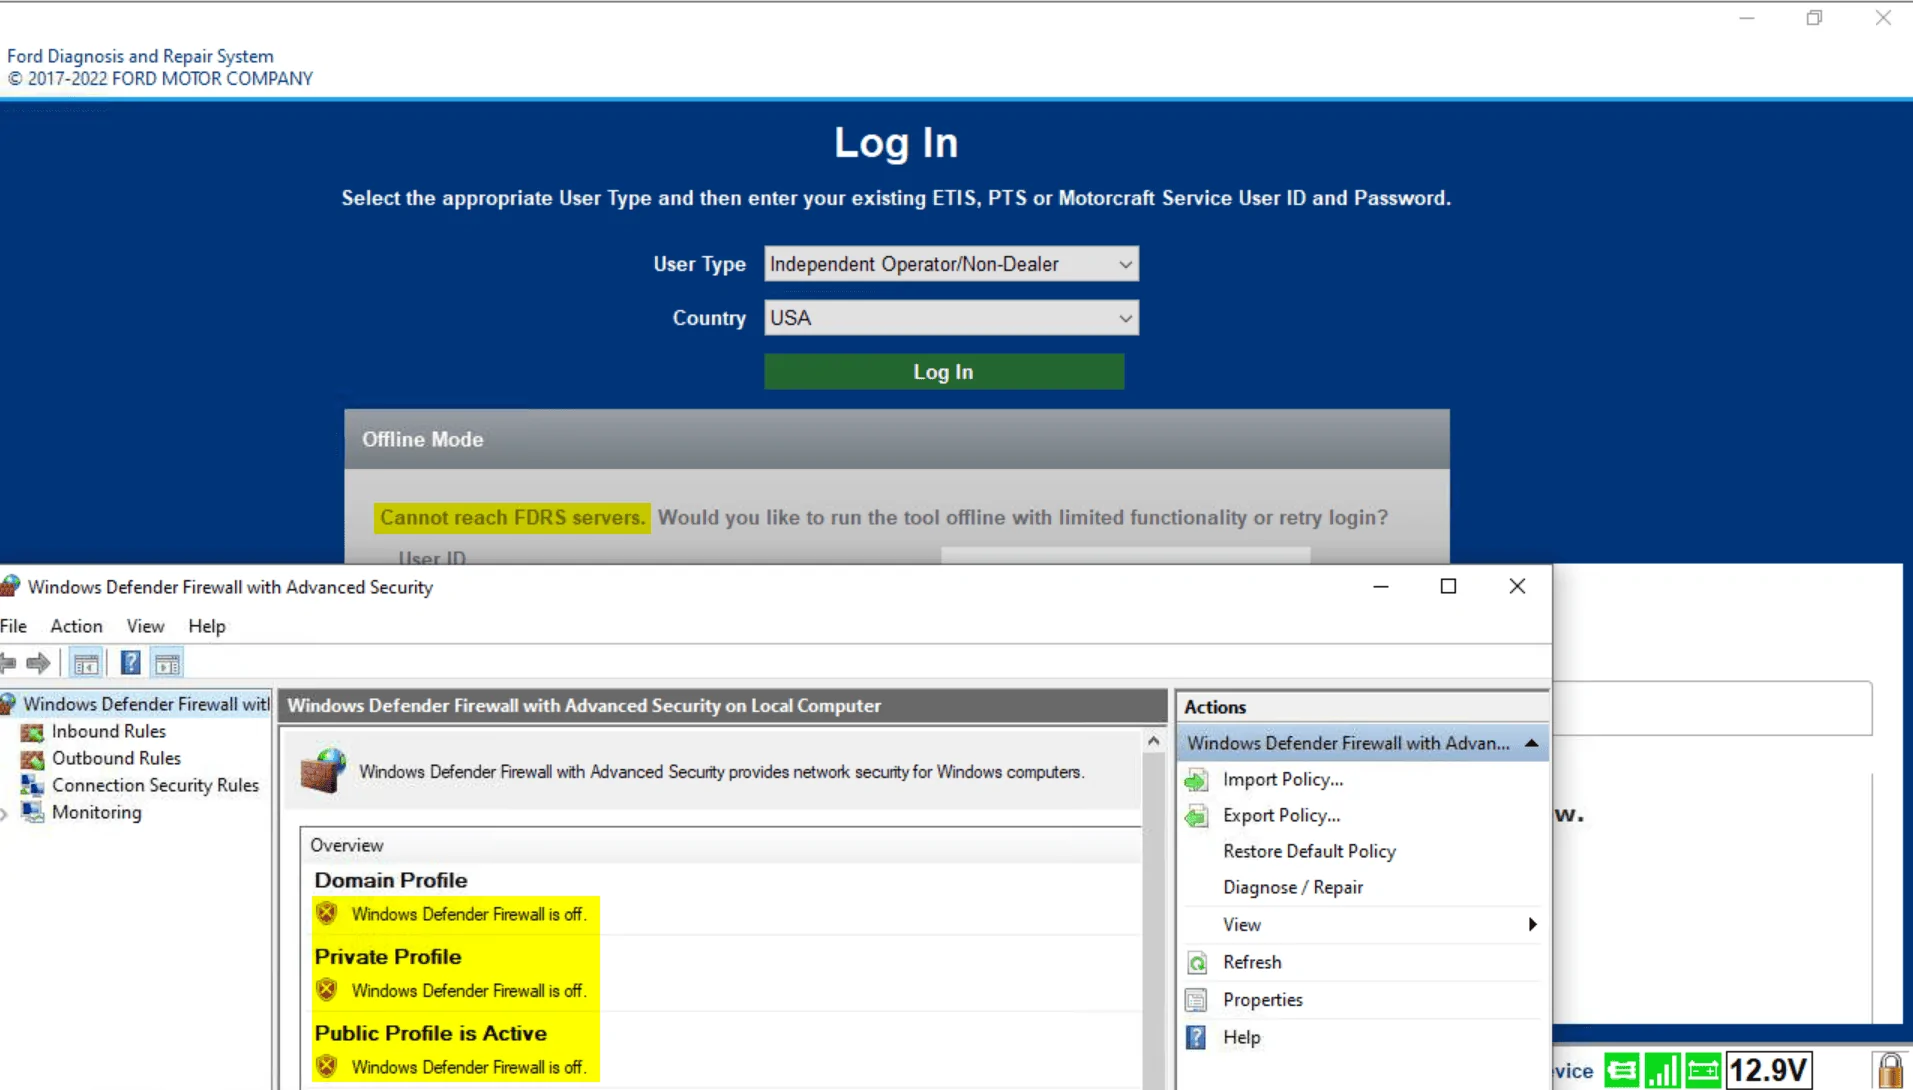
Task: Click the Back arrow in firewall toolbar
Action: pos(9,663)
